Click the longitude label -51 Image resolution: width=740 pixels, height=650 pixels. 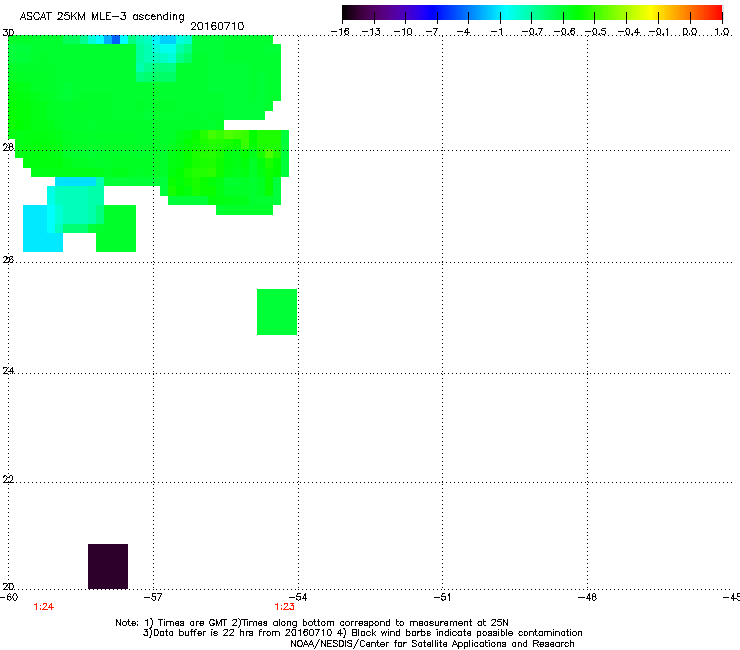(442, 597)
